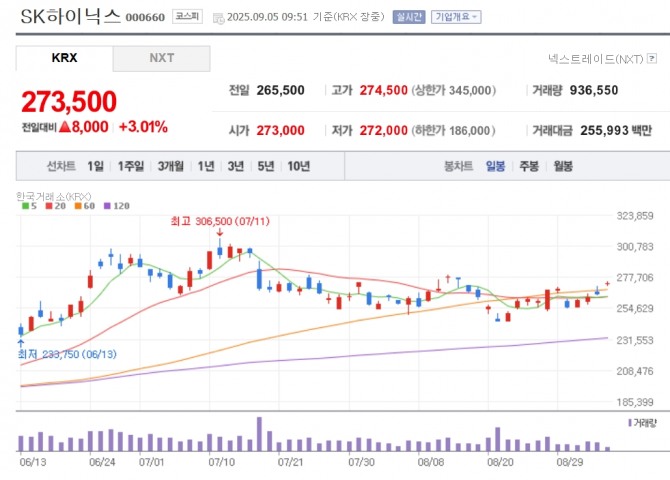Click the 저가 value 272,000
The image size is (670, 480).
click(x=383, y=130)
